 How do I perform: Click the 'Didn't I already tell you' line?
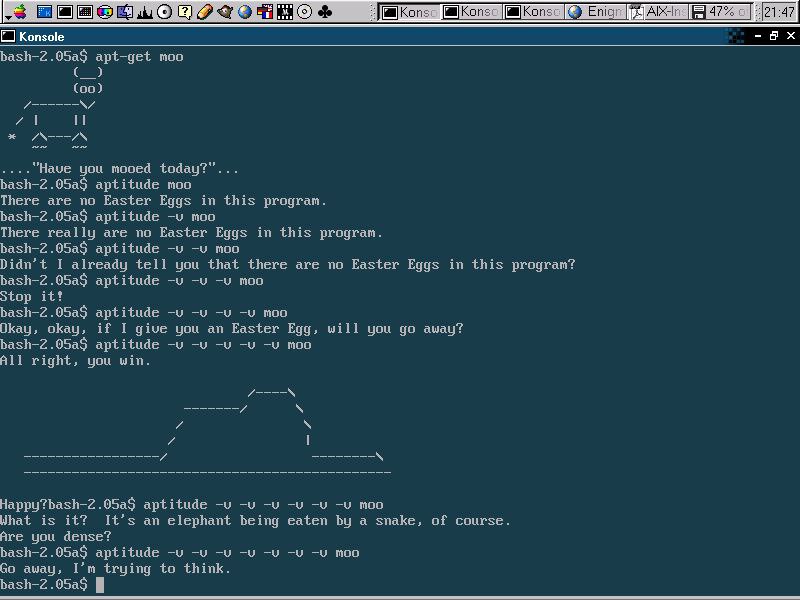tap(288, 265)
